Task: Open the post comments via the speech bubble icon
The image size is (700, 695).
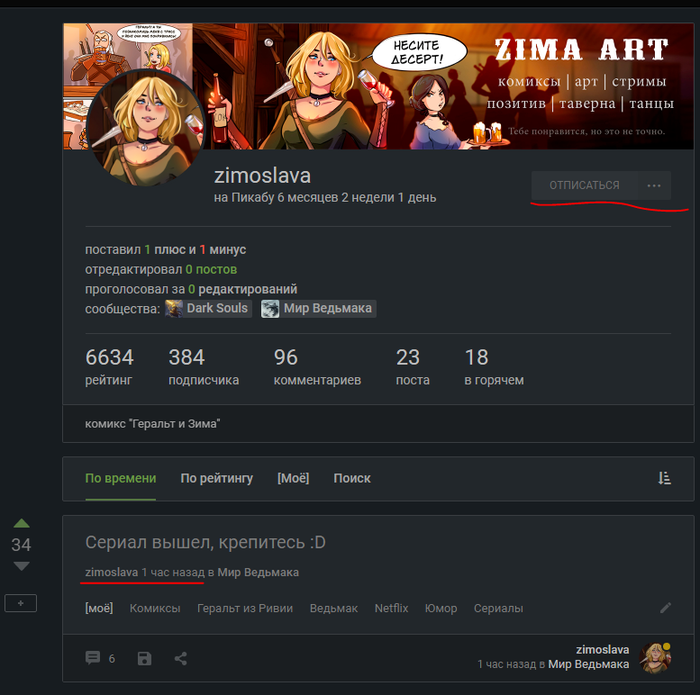Action: pos(93,658)
